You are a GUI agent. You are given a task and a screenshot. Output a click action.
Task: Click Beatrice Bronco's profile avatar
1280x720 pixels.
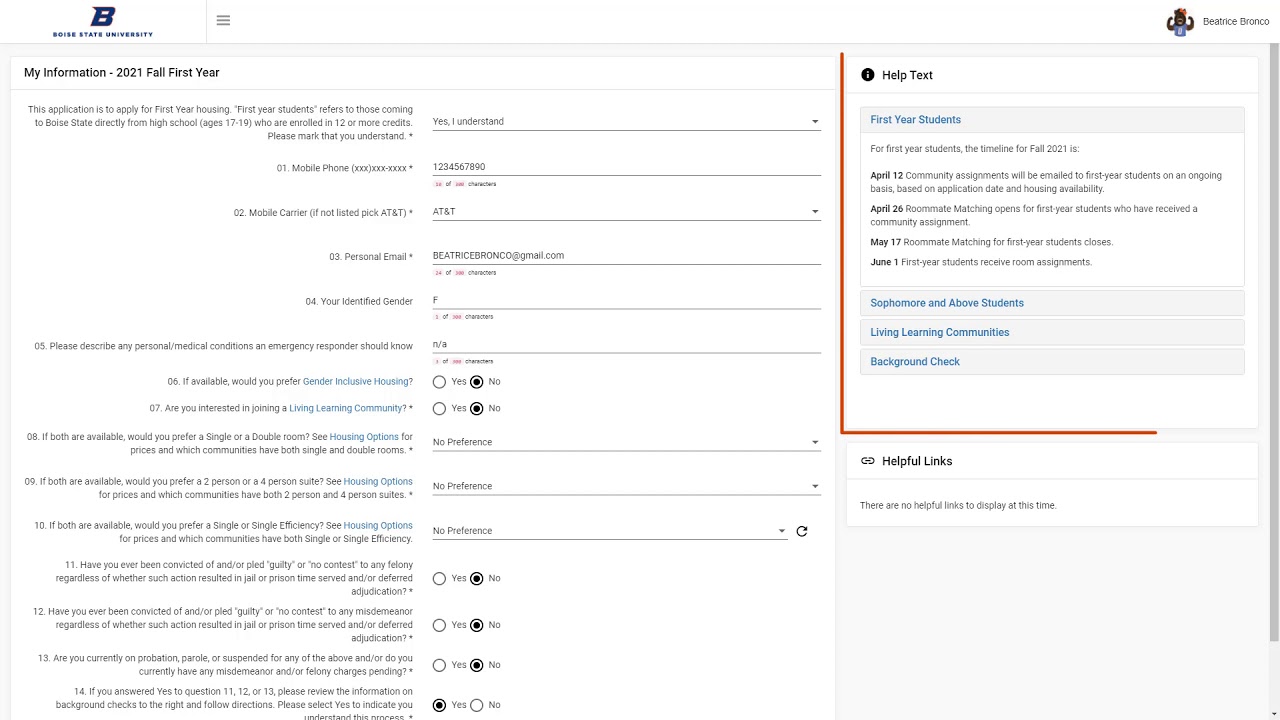point(1180,21)
